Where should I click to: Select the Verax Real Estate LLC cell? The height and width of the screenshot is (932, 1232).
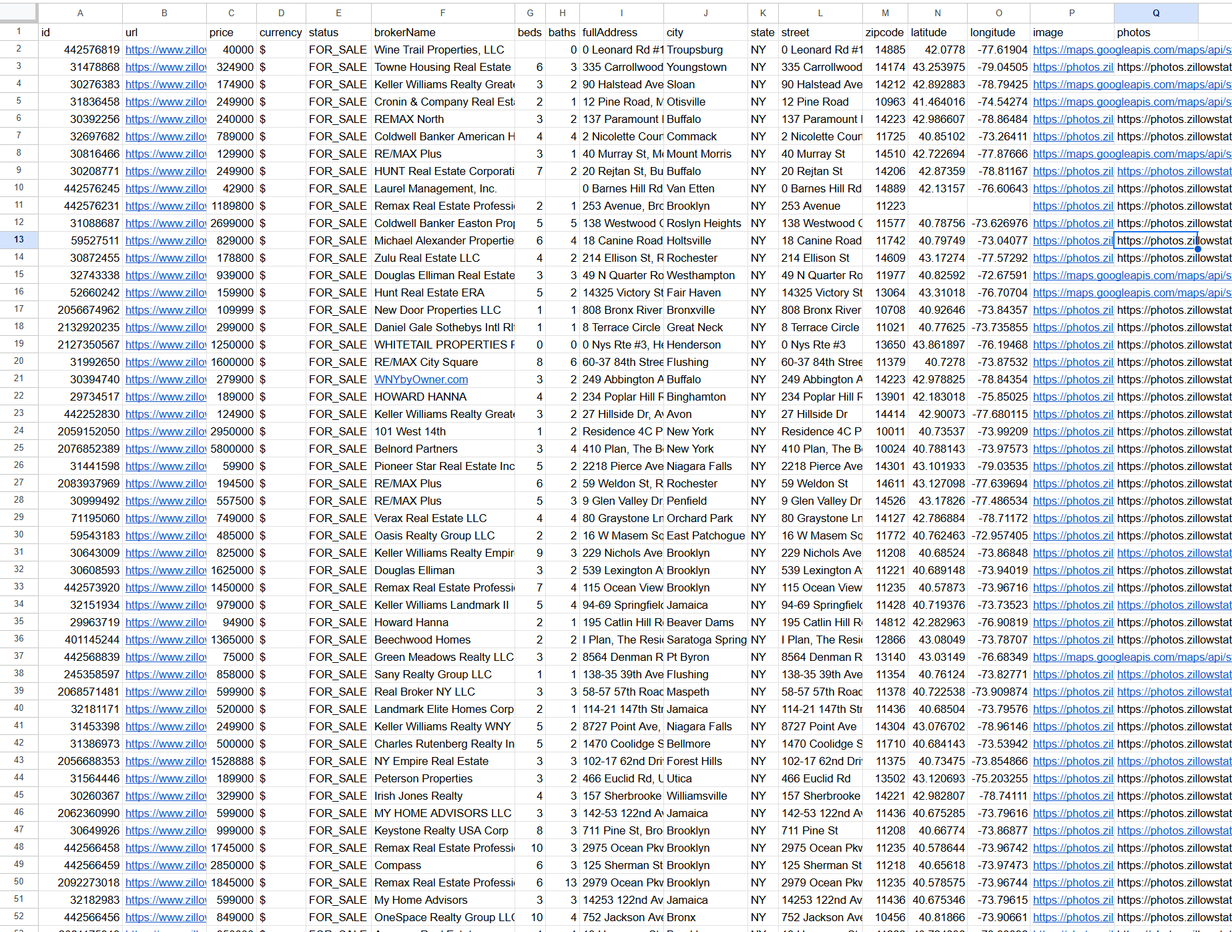[443, 518]
